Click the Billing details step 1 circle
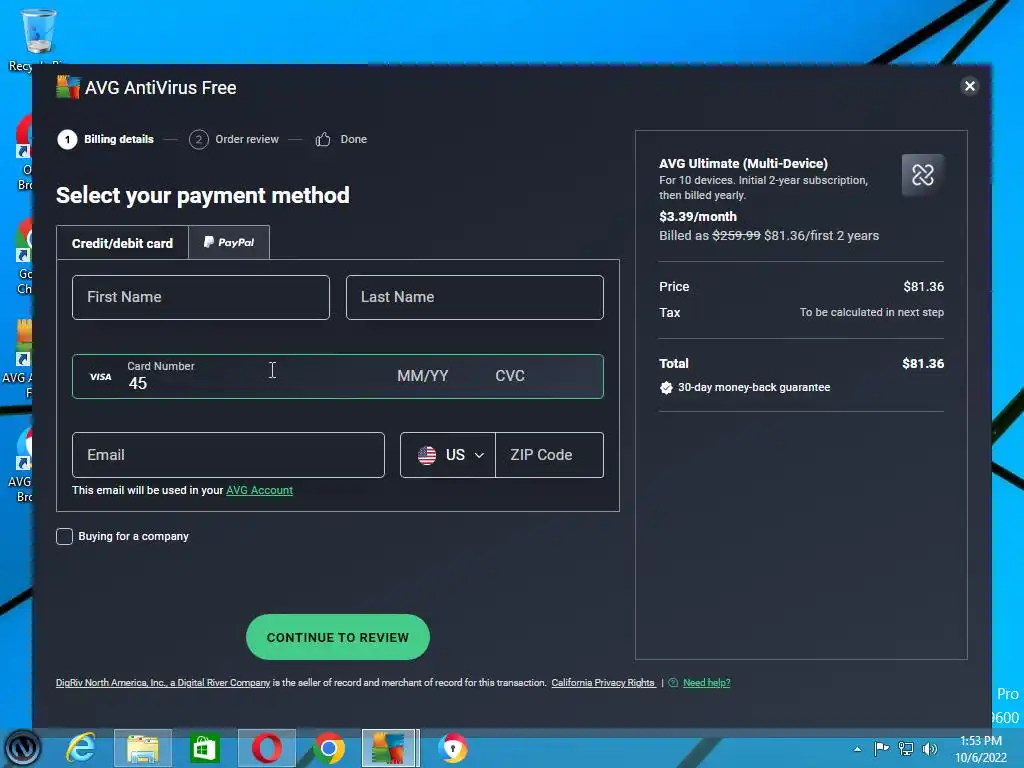 tap(67, 139)
